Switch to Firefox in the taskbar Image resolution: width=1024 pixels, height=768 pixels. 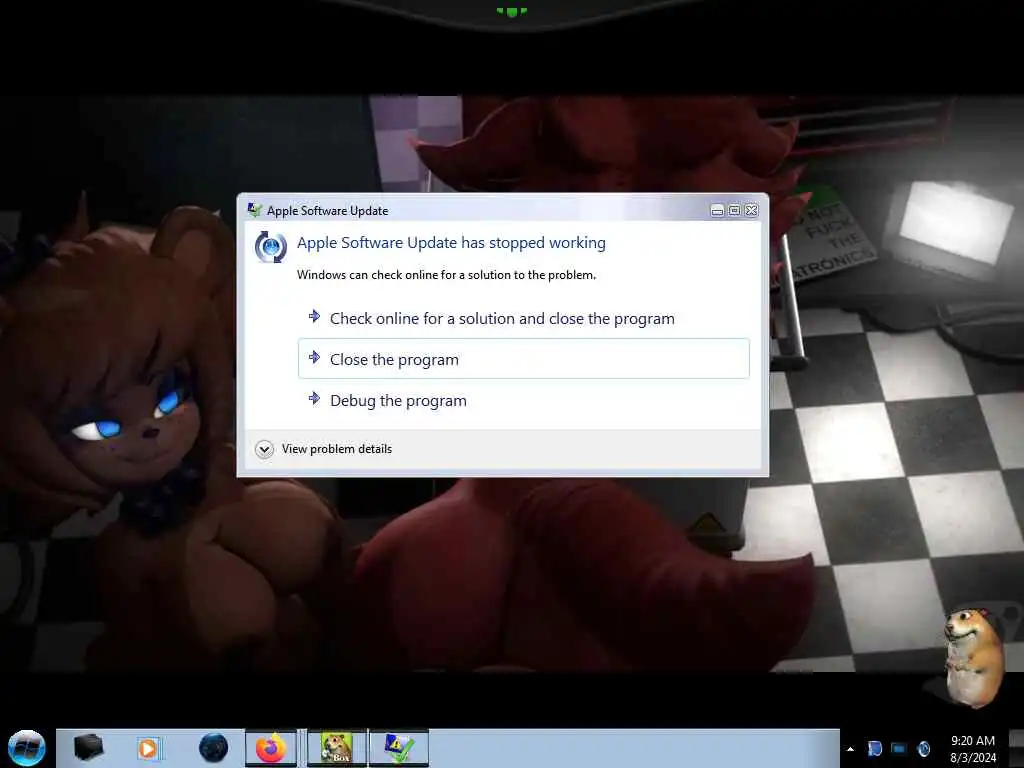point(271,748)
